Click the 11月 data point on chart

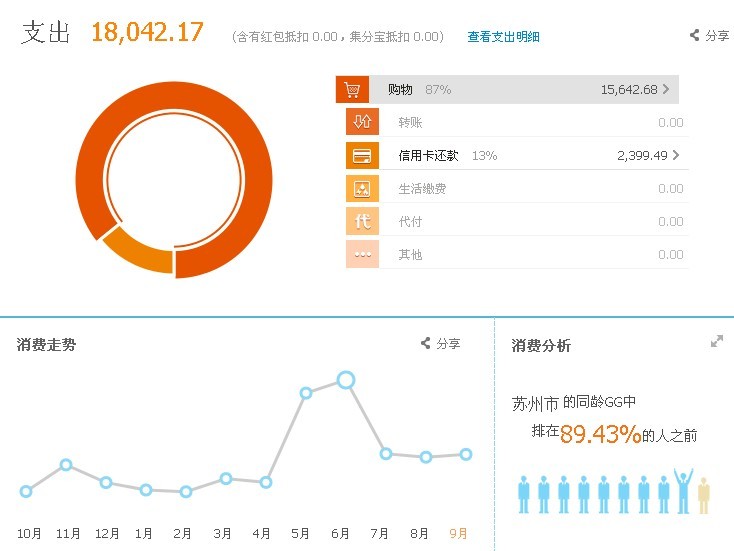click(x=66, y=465)
